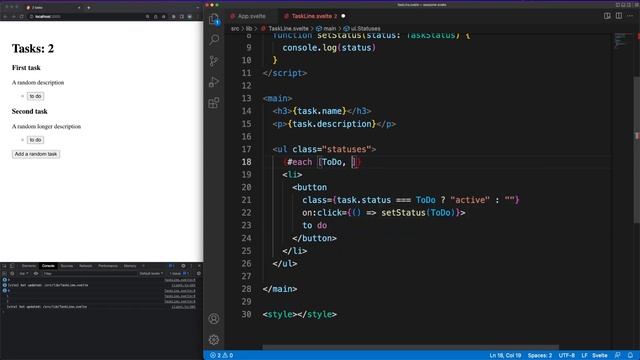Close the DevTools panel
The image size is (640, 360).
(199, 266)
